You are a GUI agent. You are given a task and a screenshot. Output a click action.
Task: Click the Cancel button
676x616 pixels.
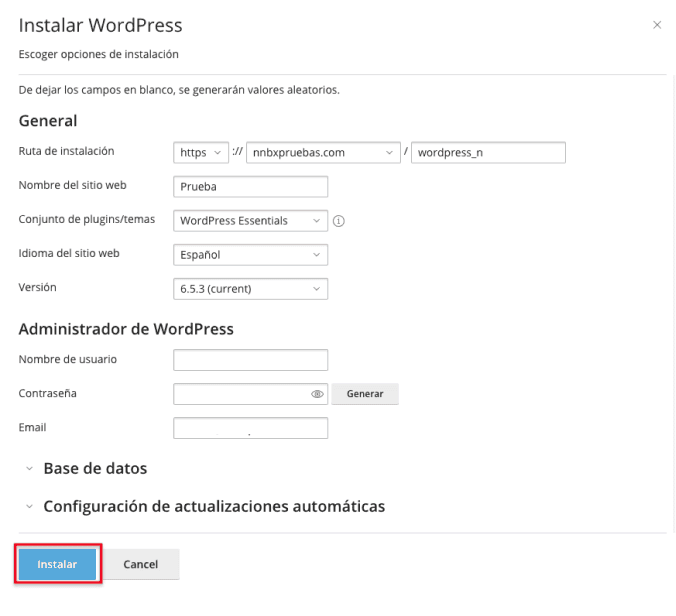141,564
